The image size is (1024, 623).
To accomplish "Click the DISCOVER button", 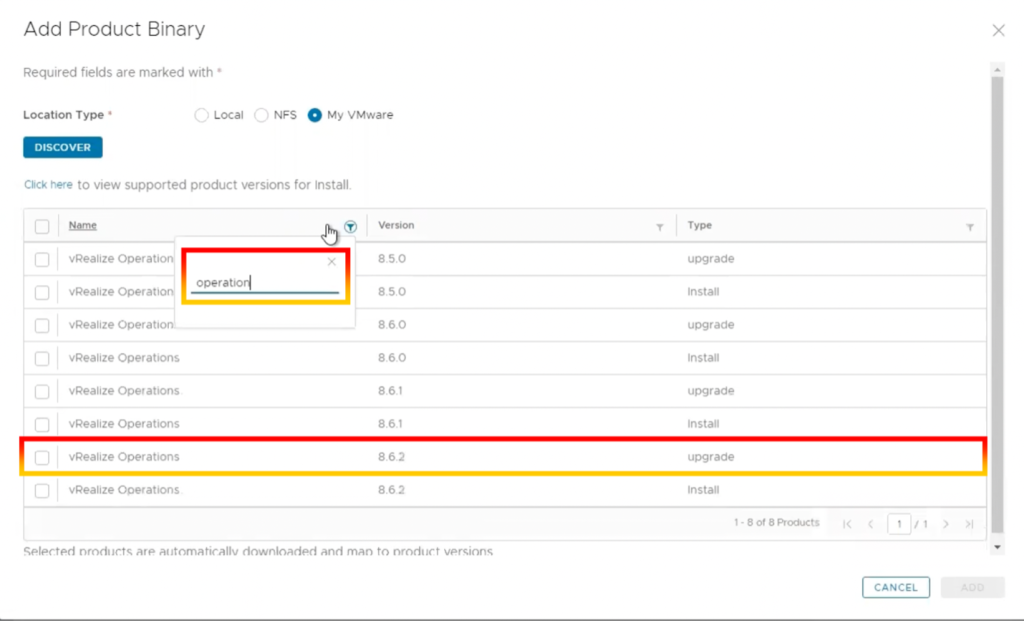I will pyautogui.click(x=63, y=147).
